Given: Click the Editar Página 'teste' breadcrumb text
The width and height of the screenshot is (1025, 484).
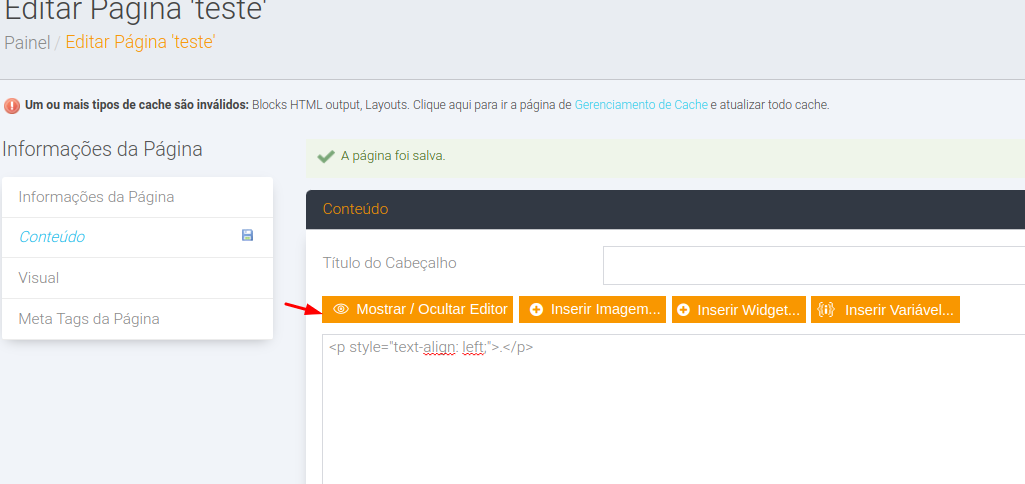Looking at the screenshot, I should [141, 43].
